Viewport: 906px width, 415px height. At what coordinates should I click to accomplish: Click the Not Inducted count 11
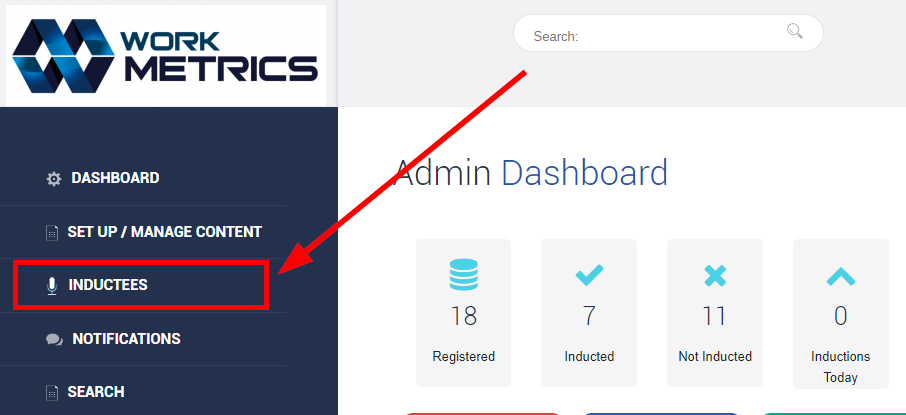[x=714, y=316]
